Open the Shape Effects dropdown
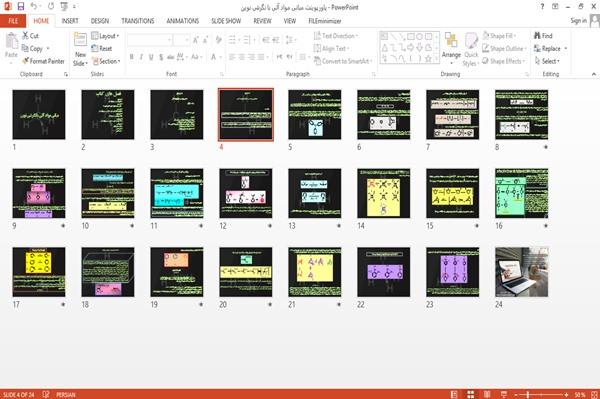 (x=504, y=61)
